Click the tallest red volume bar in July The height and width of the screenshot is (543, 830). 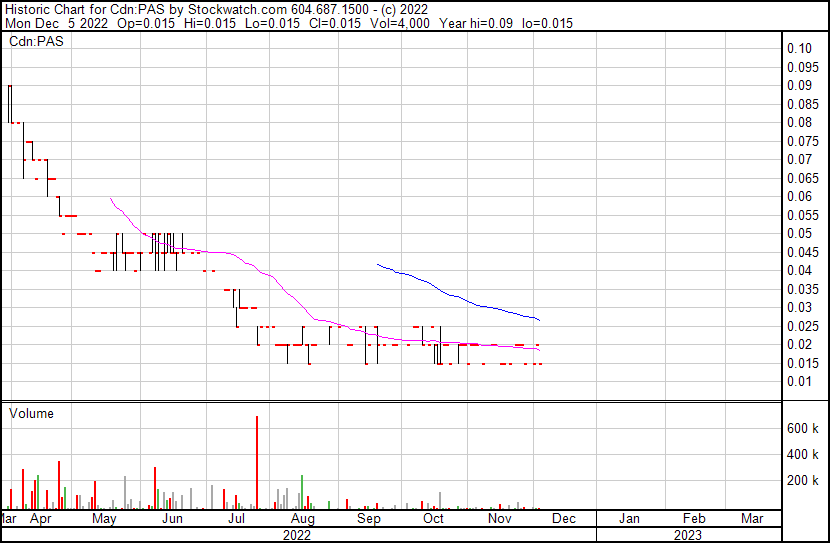point(257,462)
